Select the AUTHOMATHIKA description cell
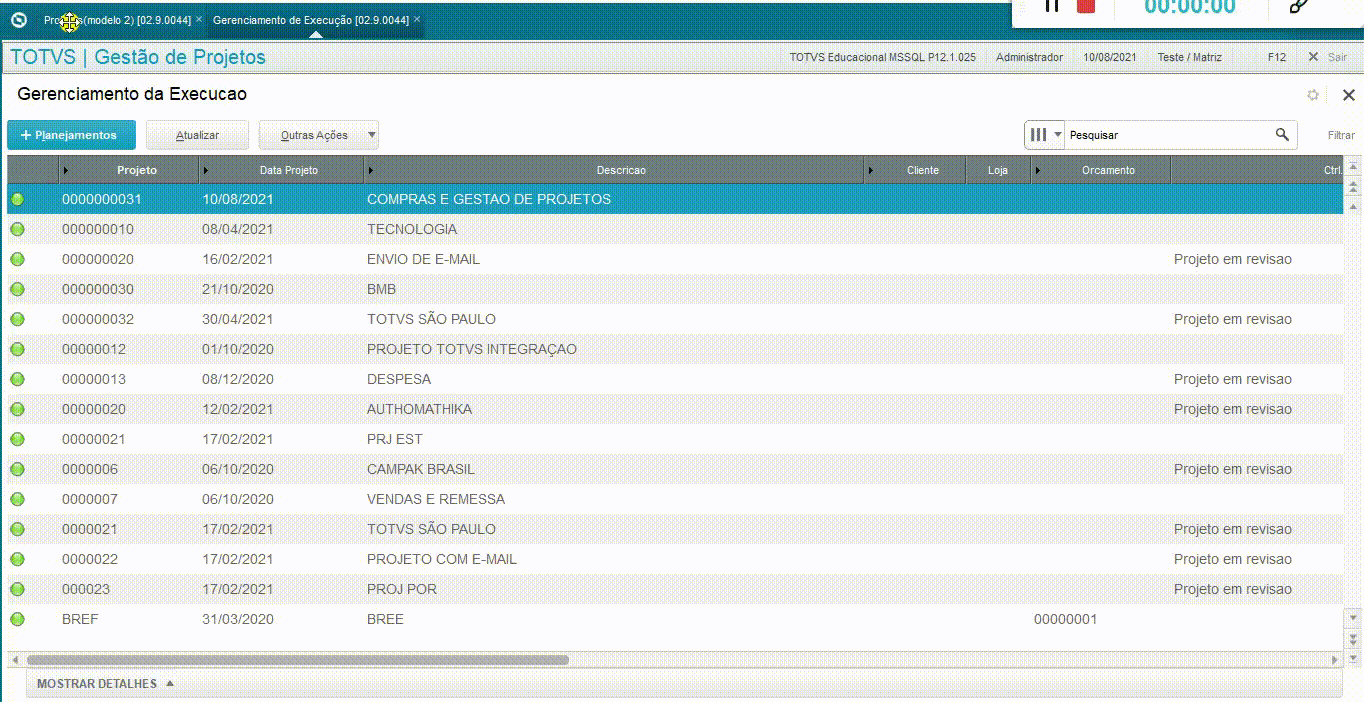1364x702 pixels. [x=419, y=409]
